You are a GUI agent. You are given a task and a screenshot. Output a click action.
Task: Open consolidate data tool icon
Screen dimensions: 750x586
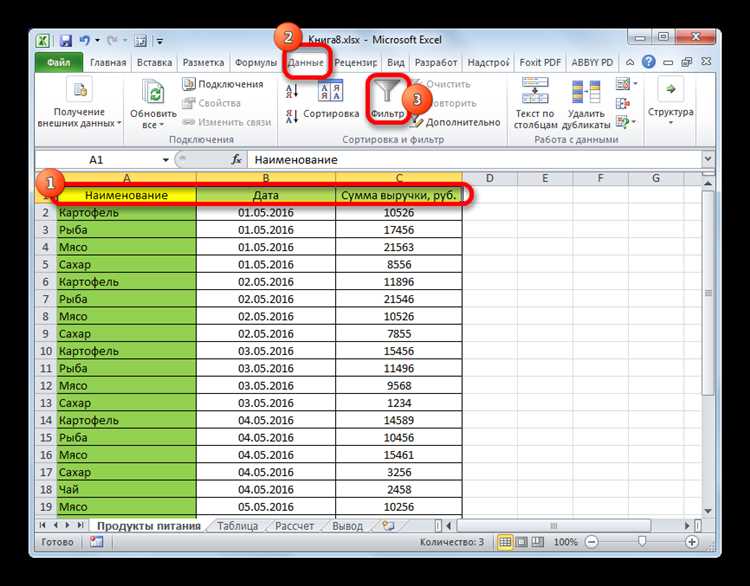(623, 103)
